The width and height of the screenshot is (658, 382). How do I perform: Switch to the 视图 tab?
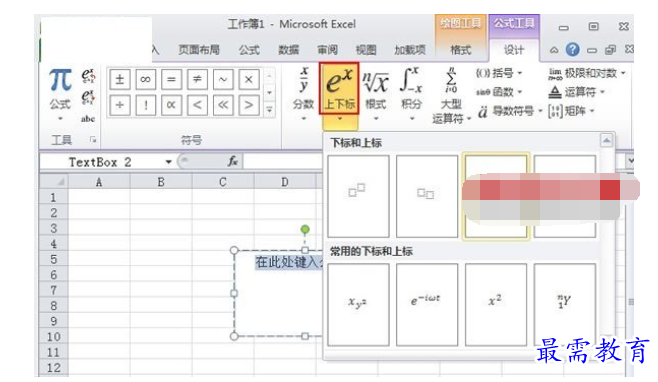tap(366, 50)
